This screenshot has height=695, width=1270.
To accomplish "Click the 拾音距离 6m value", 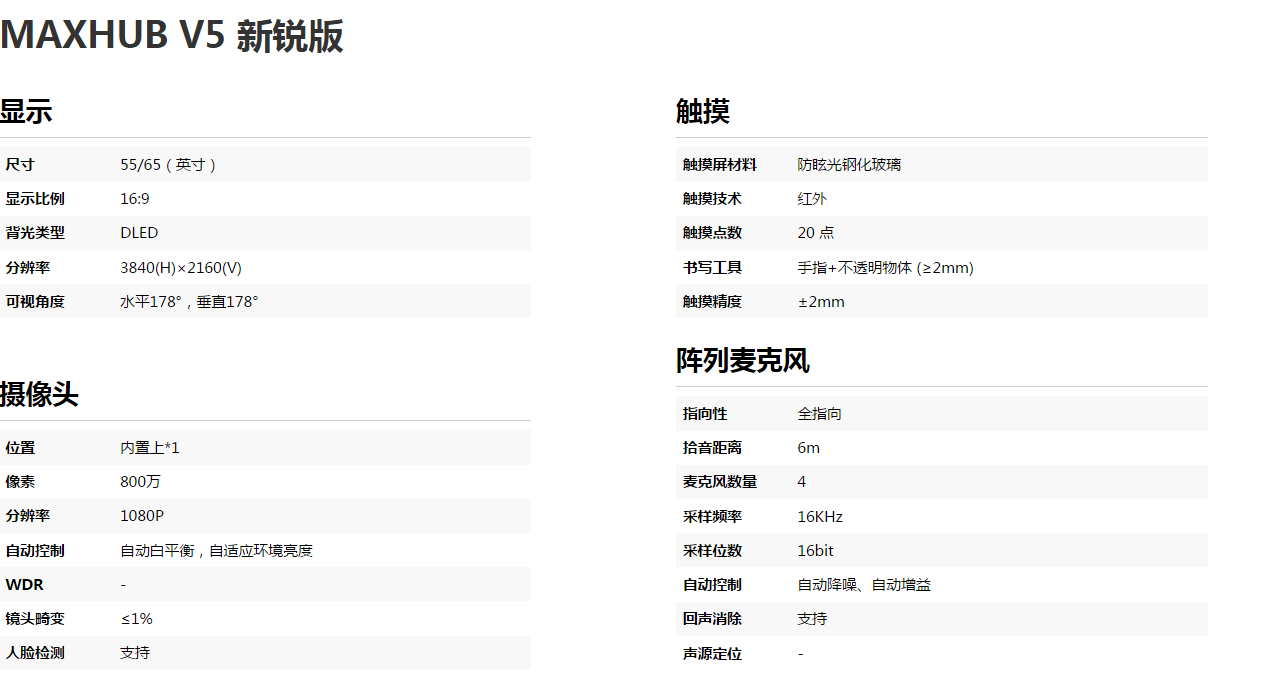I will pos(808,448).
